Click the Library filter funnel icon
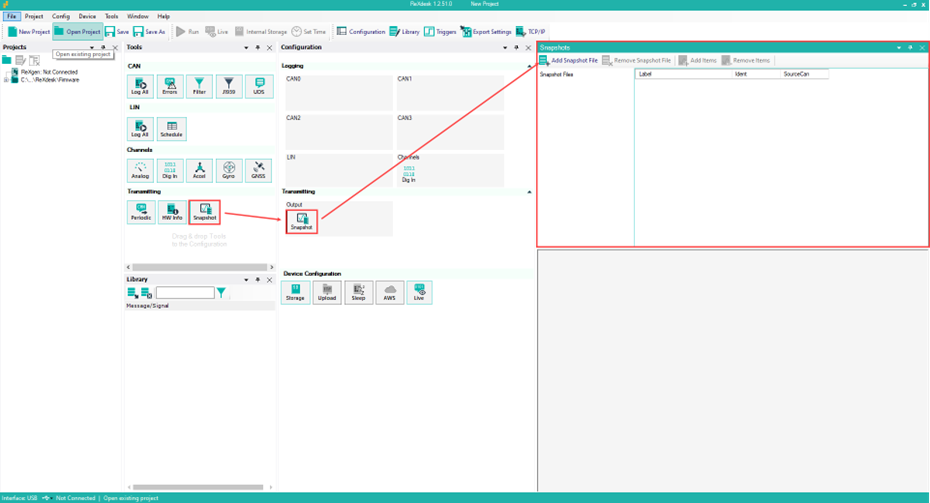This screenshot has width=930, height=503. pyautogui.click(x=222, y=293)
